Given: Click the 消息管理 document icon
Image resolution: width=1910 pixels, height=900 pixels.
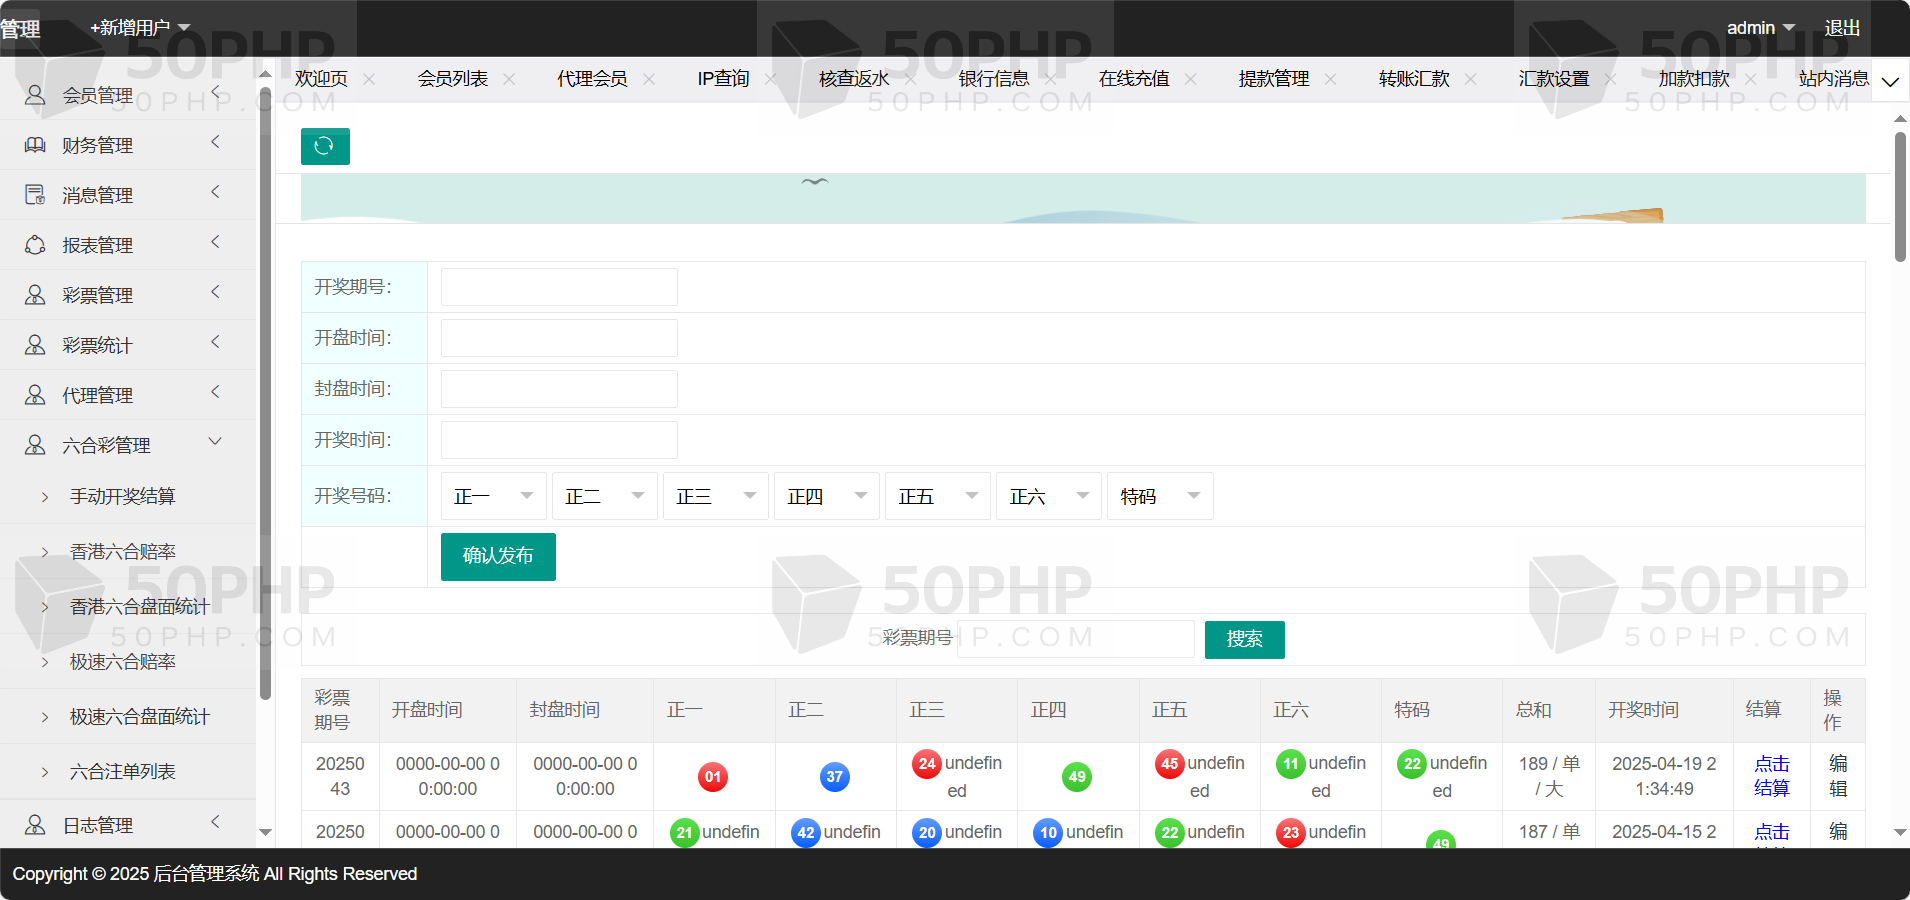Looking at the screenshot, I should tap(35, 195).
